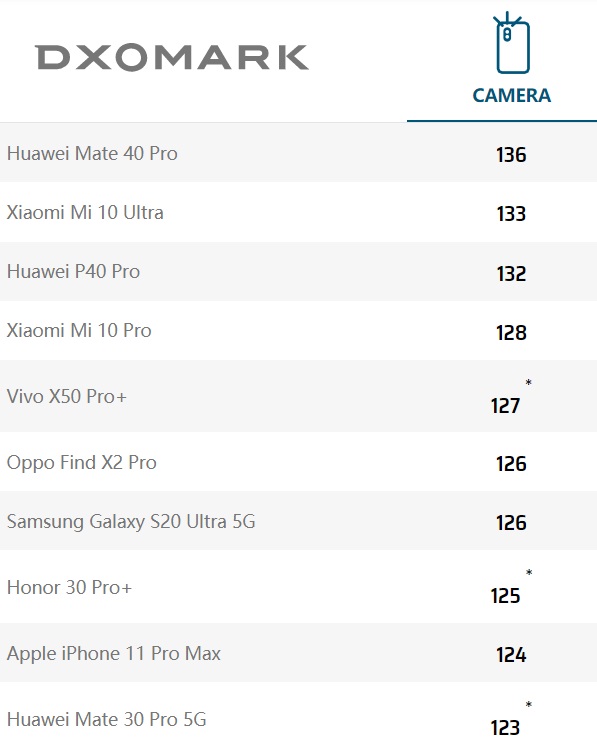Click the camera phone icon

(x=511, y=43)
